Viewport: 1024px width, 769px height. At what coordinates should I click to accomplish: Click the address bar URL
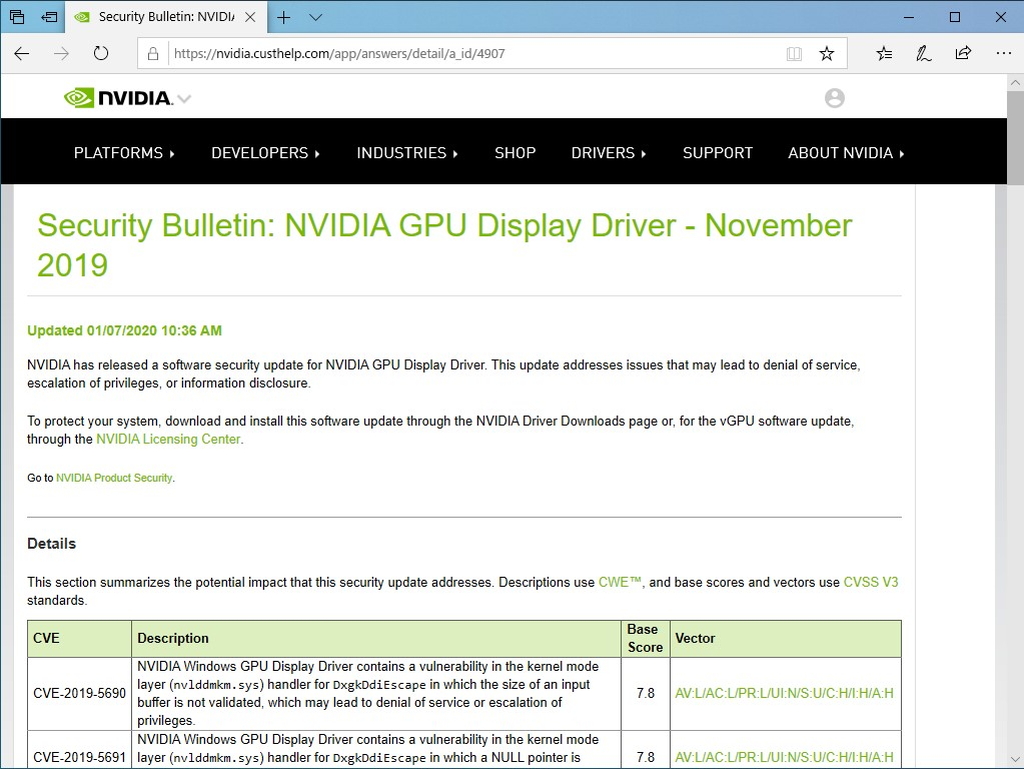pyautogui.click(x=340, y=54)
